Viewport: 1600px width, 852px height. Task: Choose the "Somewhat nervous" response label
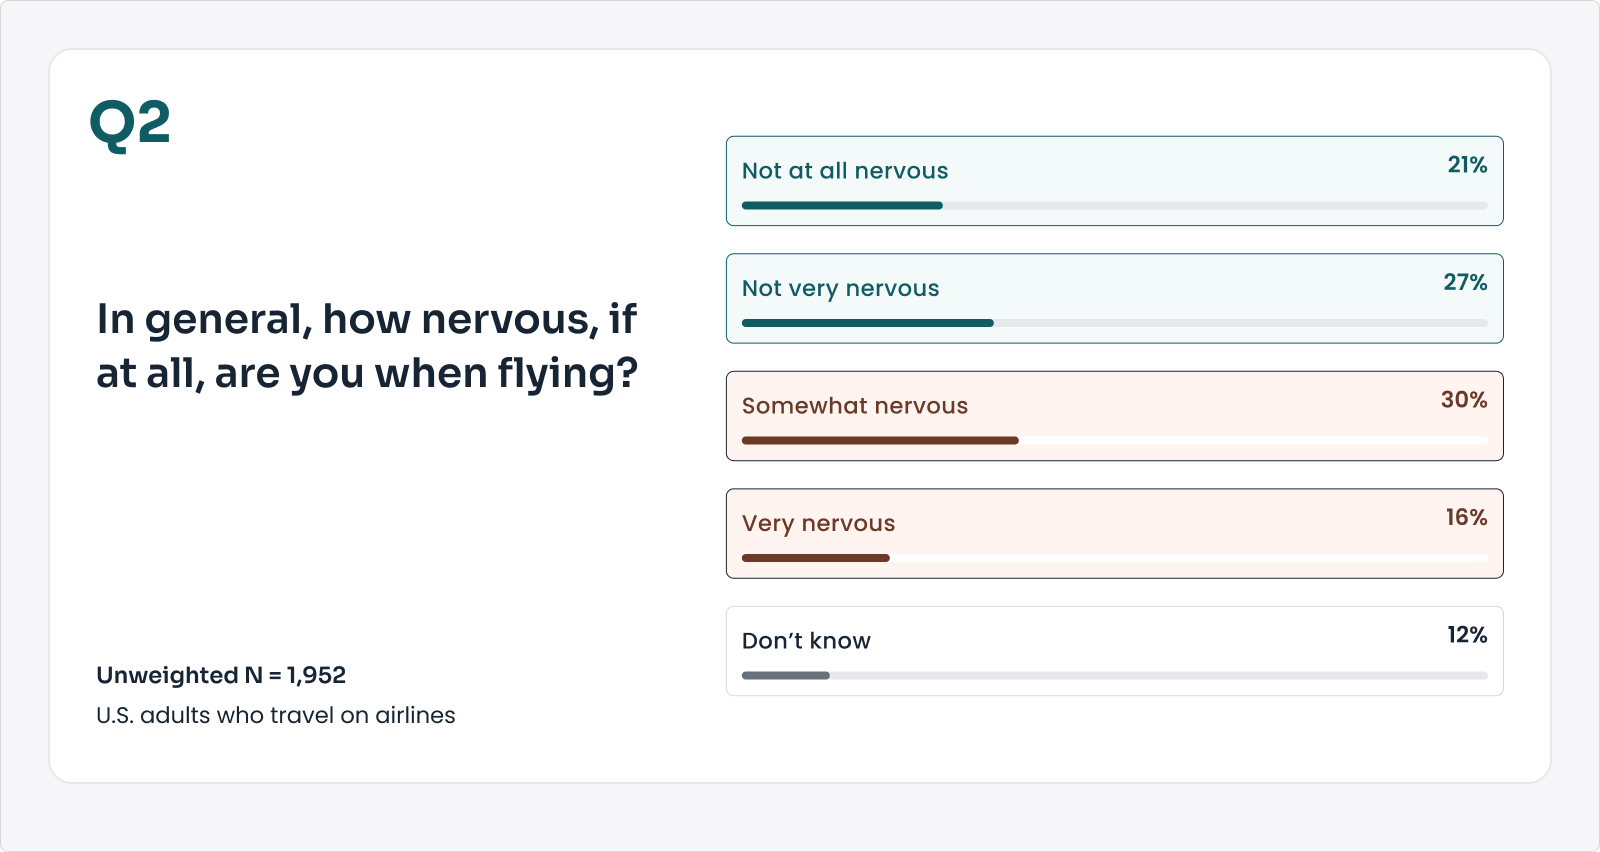coord(855,406)
